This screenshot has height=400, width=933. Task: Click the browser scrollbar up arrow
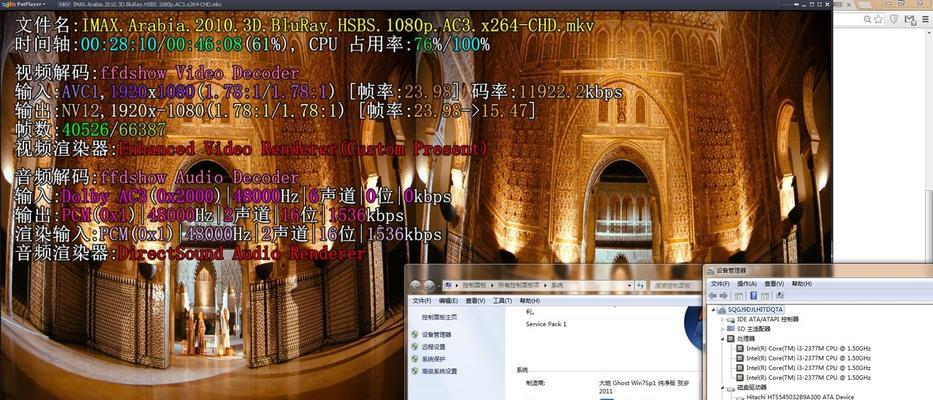pyautogui.click(x=929, y=33)
